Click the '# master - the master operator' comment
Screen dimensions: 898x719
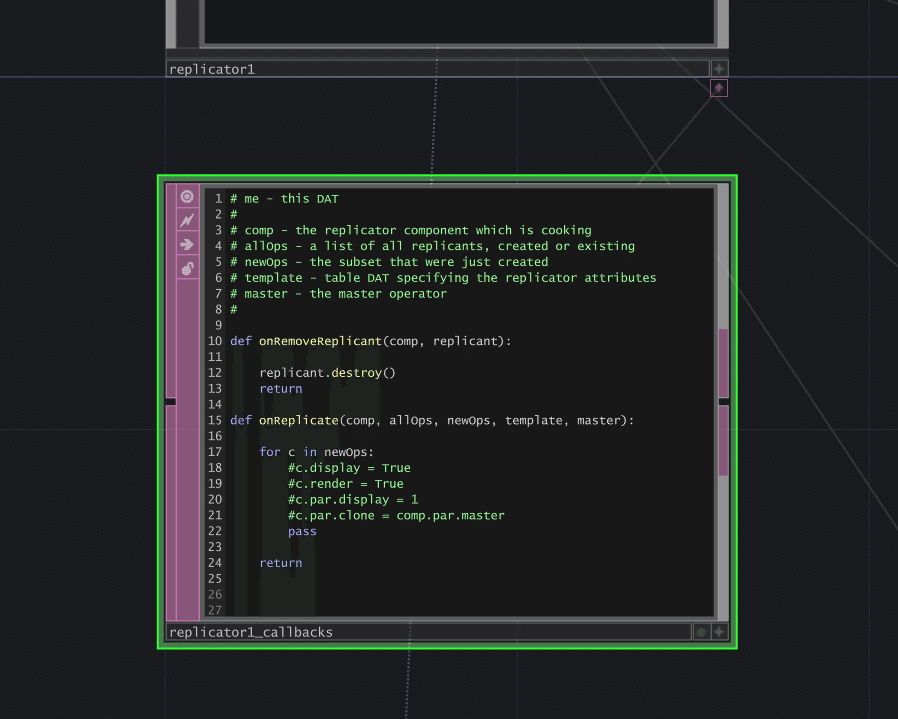coord(338,294)
